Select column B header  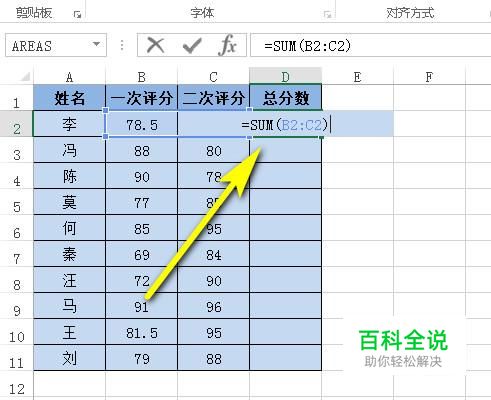coord(142,77)
